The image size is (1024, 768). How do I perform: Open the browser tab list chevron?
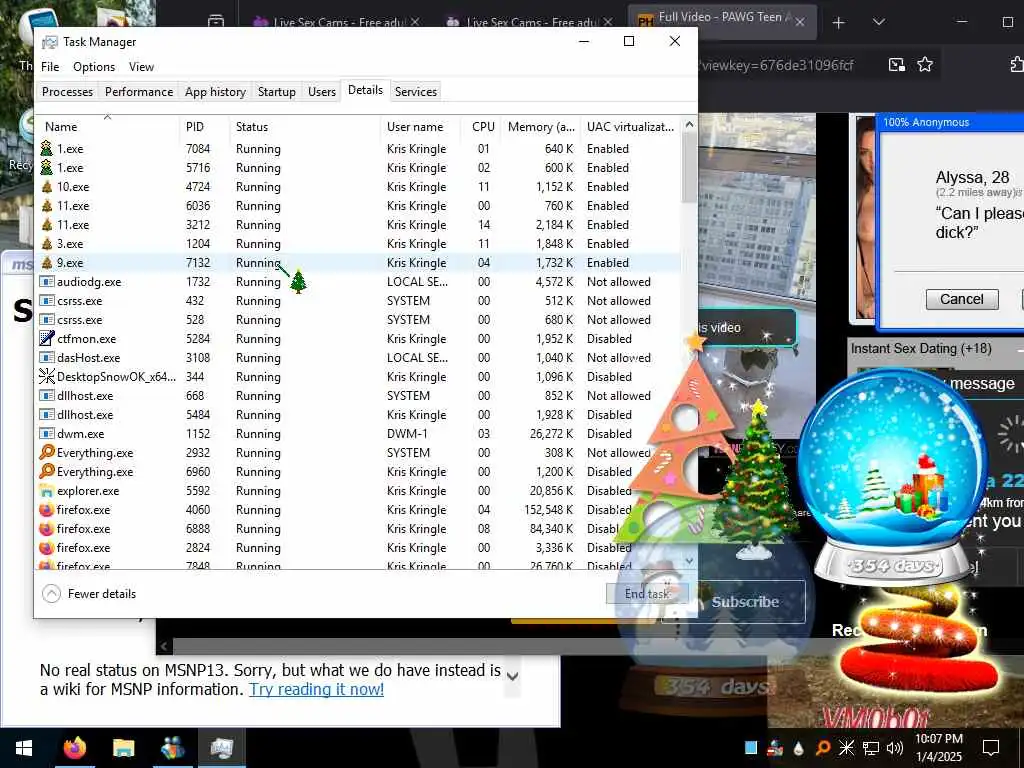879,22
